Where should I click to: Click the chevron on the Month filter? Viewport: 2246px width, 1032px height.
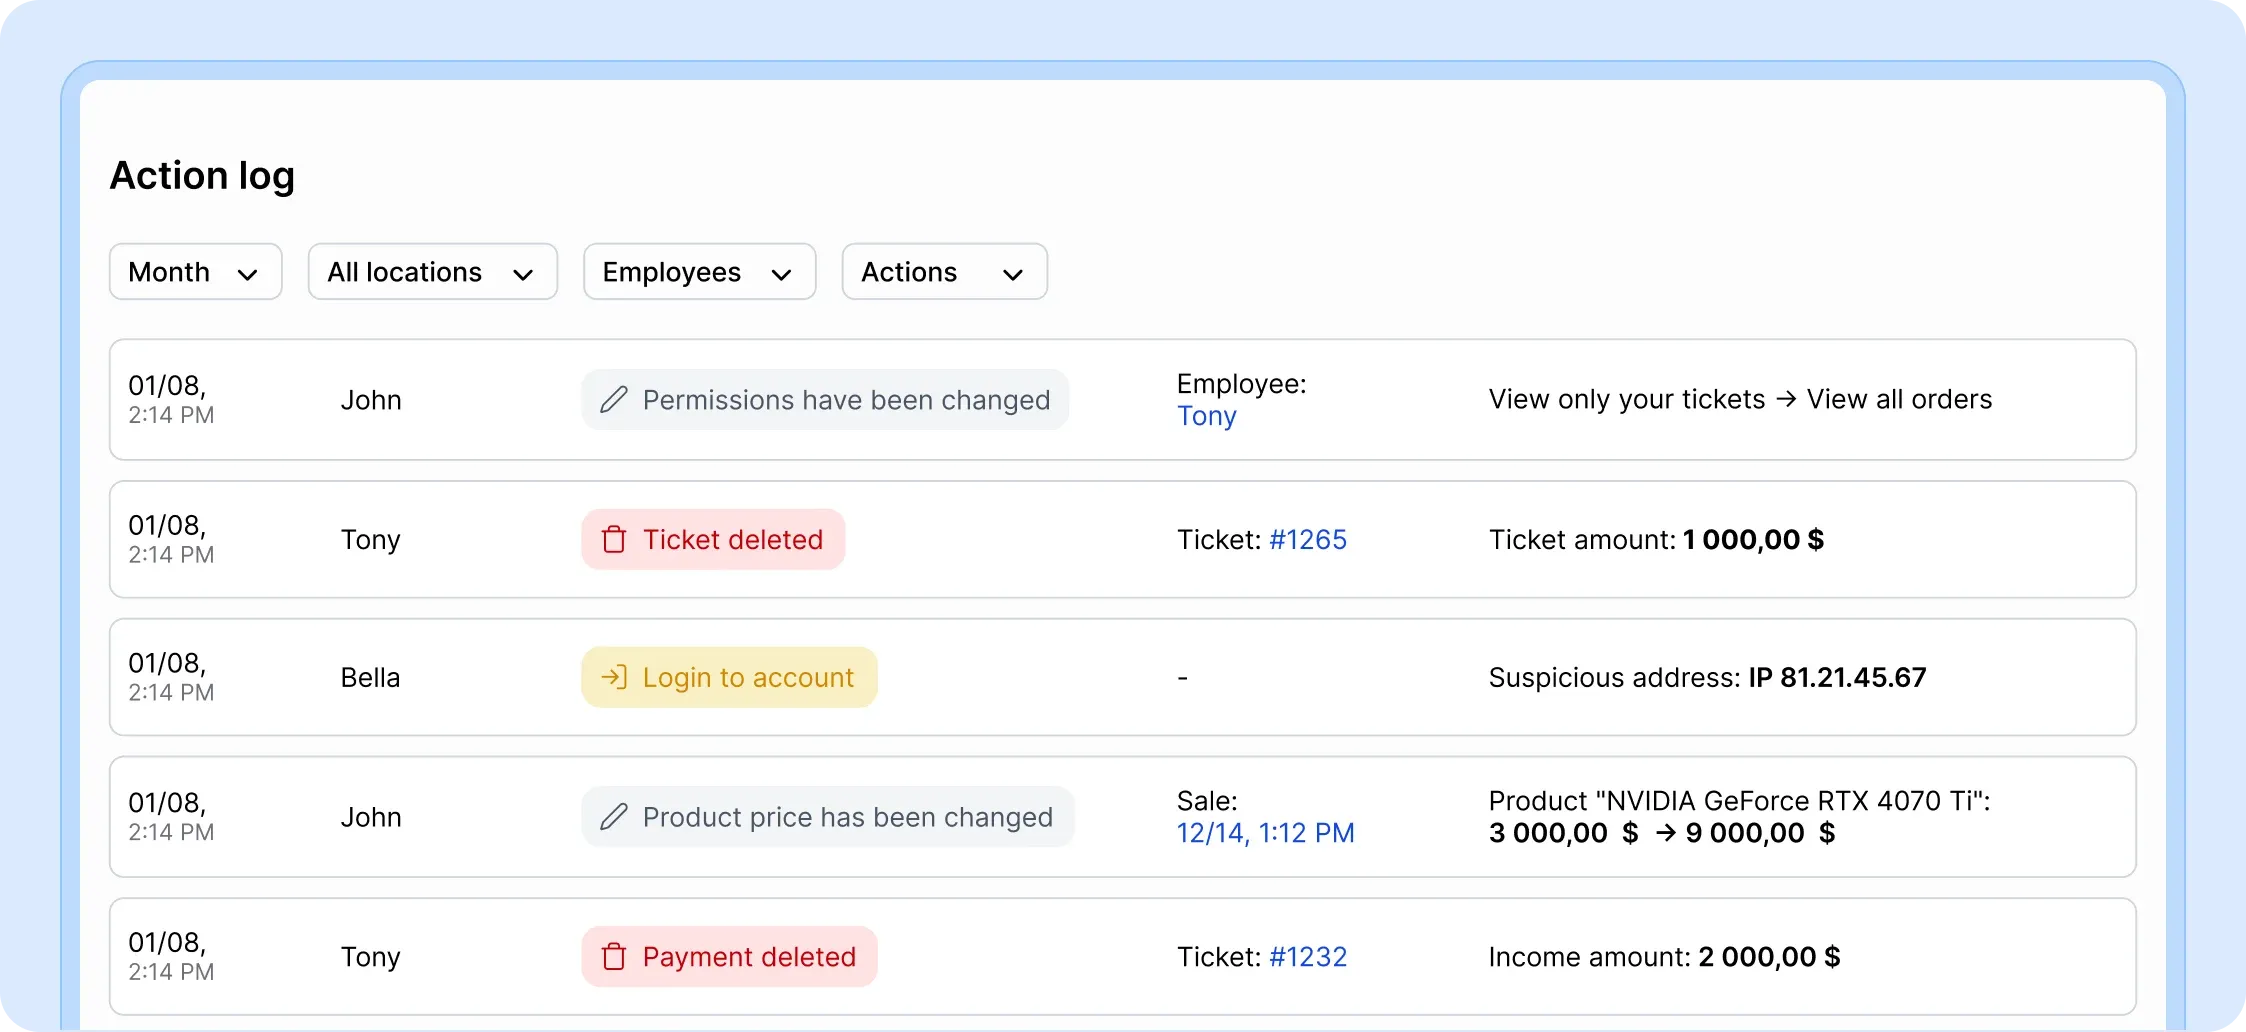[x=248, y=272]
